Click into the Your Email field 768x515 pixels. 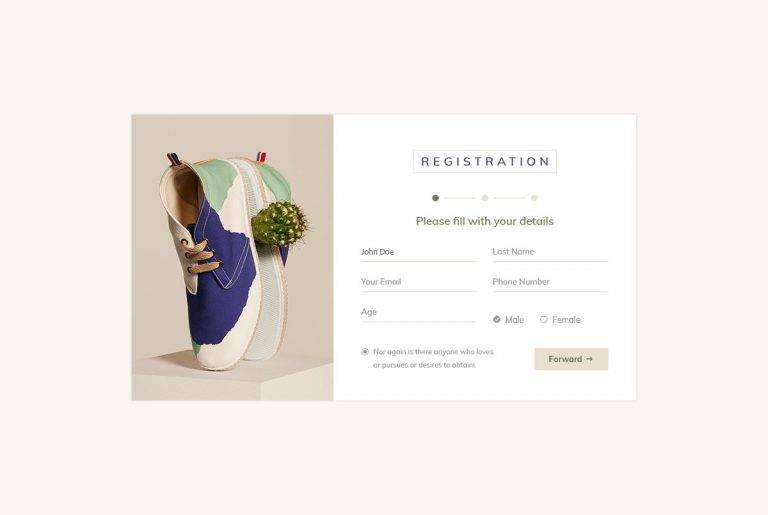pos(418,282)
